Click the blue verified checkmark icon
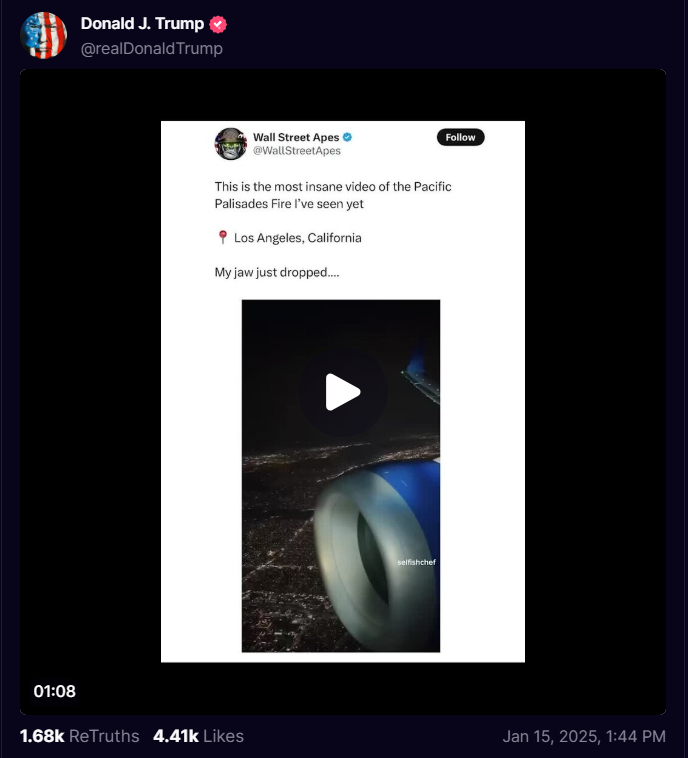 347,137
